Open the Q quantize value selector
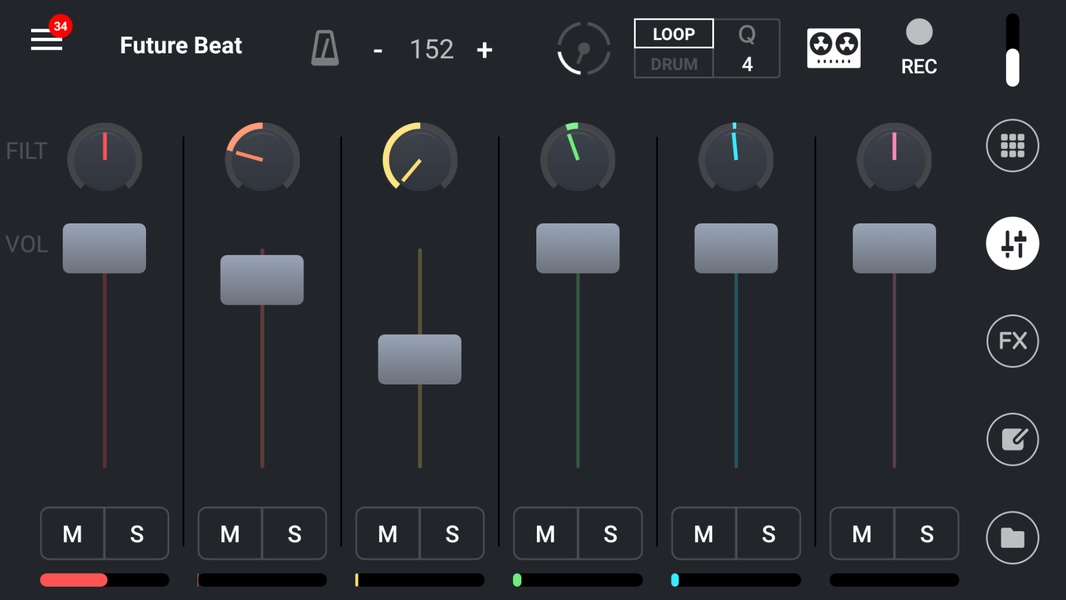Viewport: 1066px width, 600px height. [x=747, y=49]
